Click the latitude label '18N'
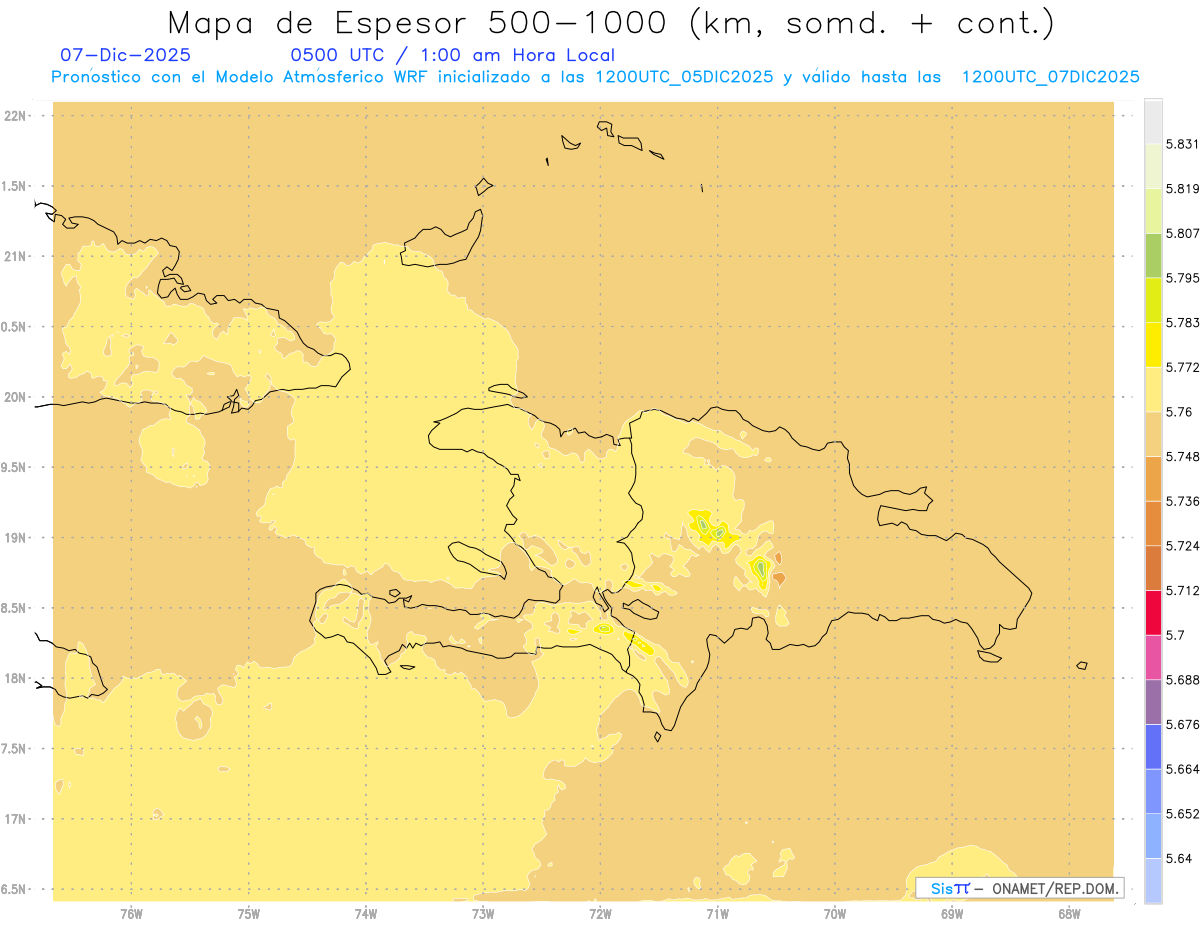 [x=17, y=678]
